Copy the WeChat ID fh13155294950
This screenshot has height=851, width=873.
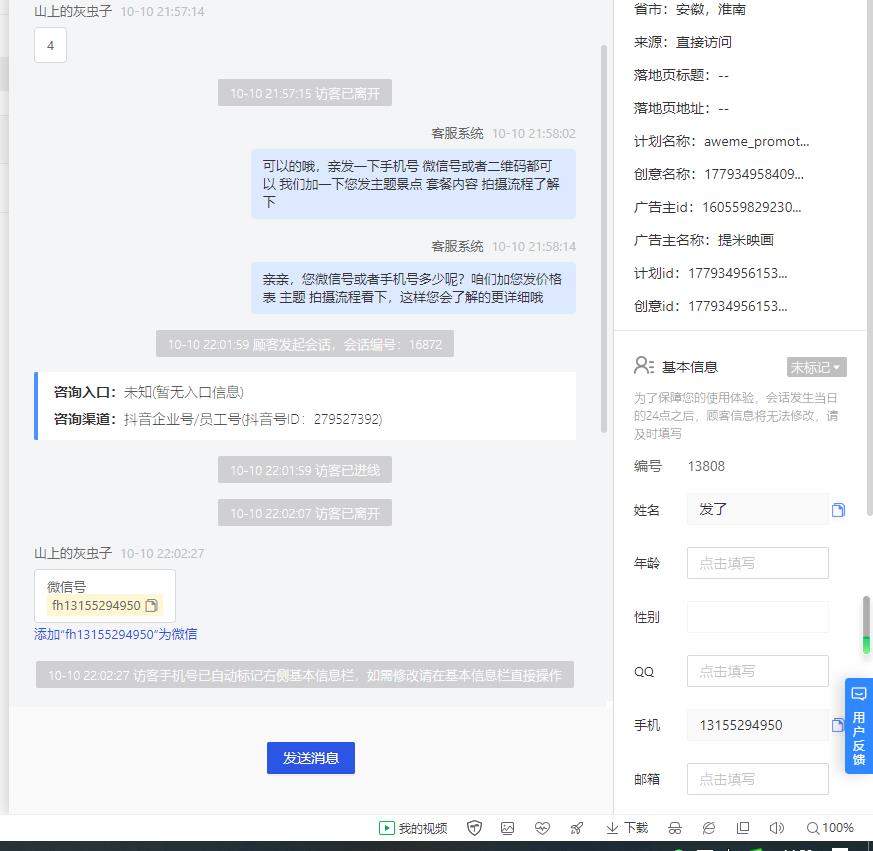(151, 605)
